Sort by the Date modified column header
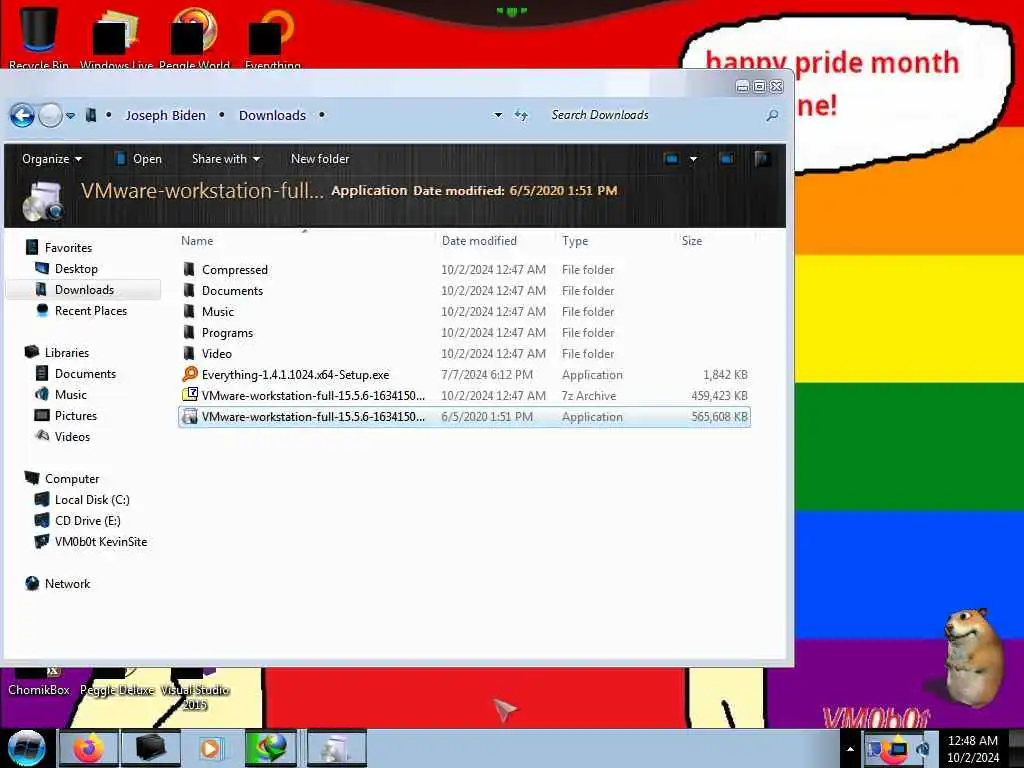 click(479, 241)
